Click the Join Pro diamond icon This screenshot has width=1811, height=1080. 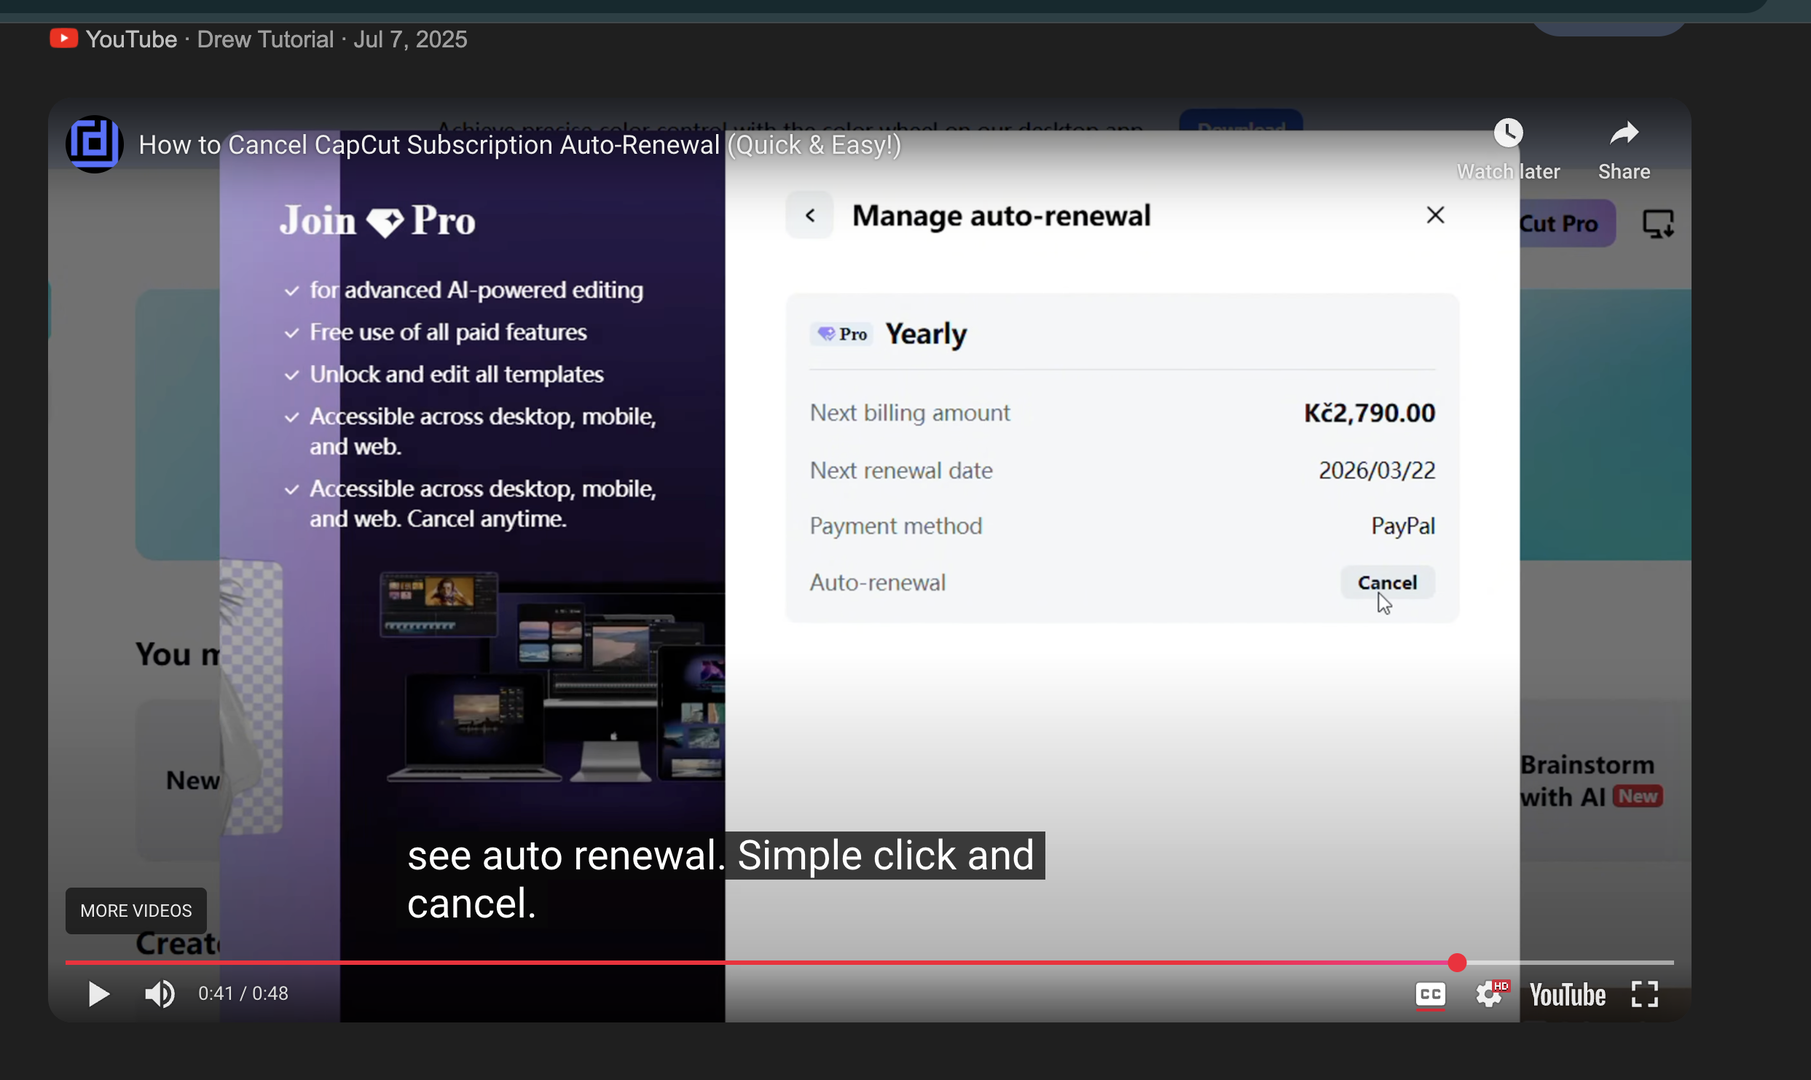point(385,222)
